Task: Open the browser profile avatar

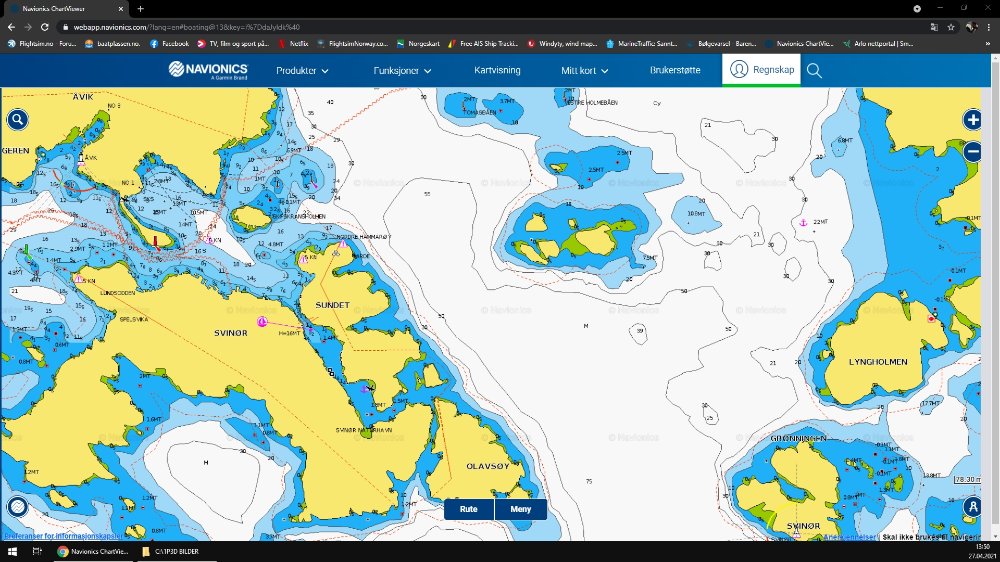Action: click(971, 27)
